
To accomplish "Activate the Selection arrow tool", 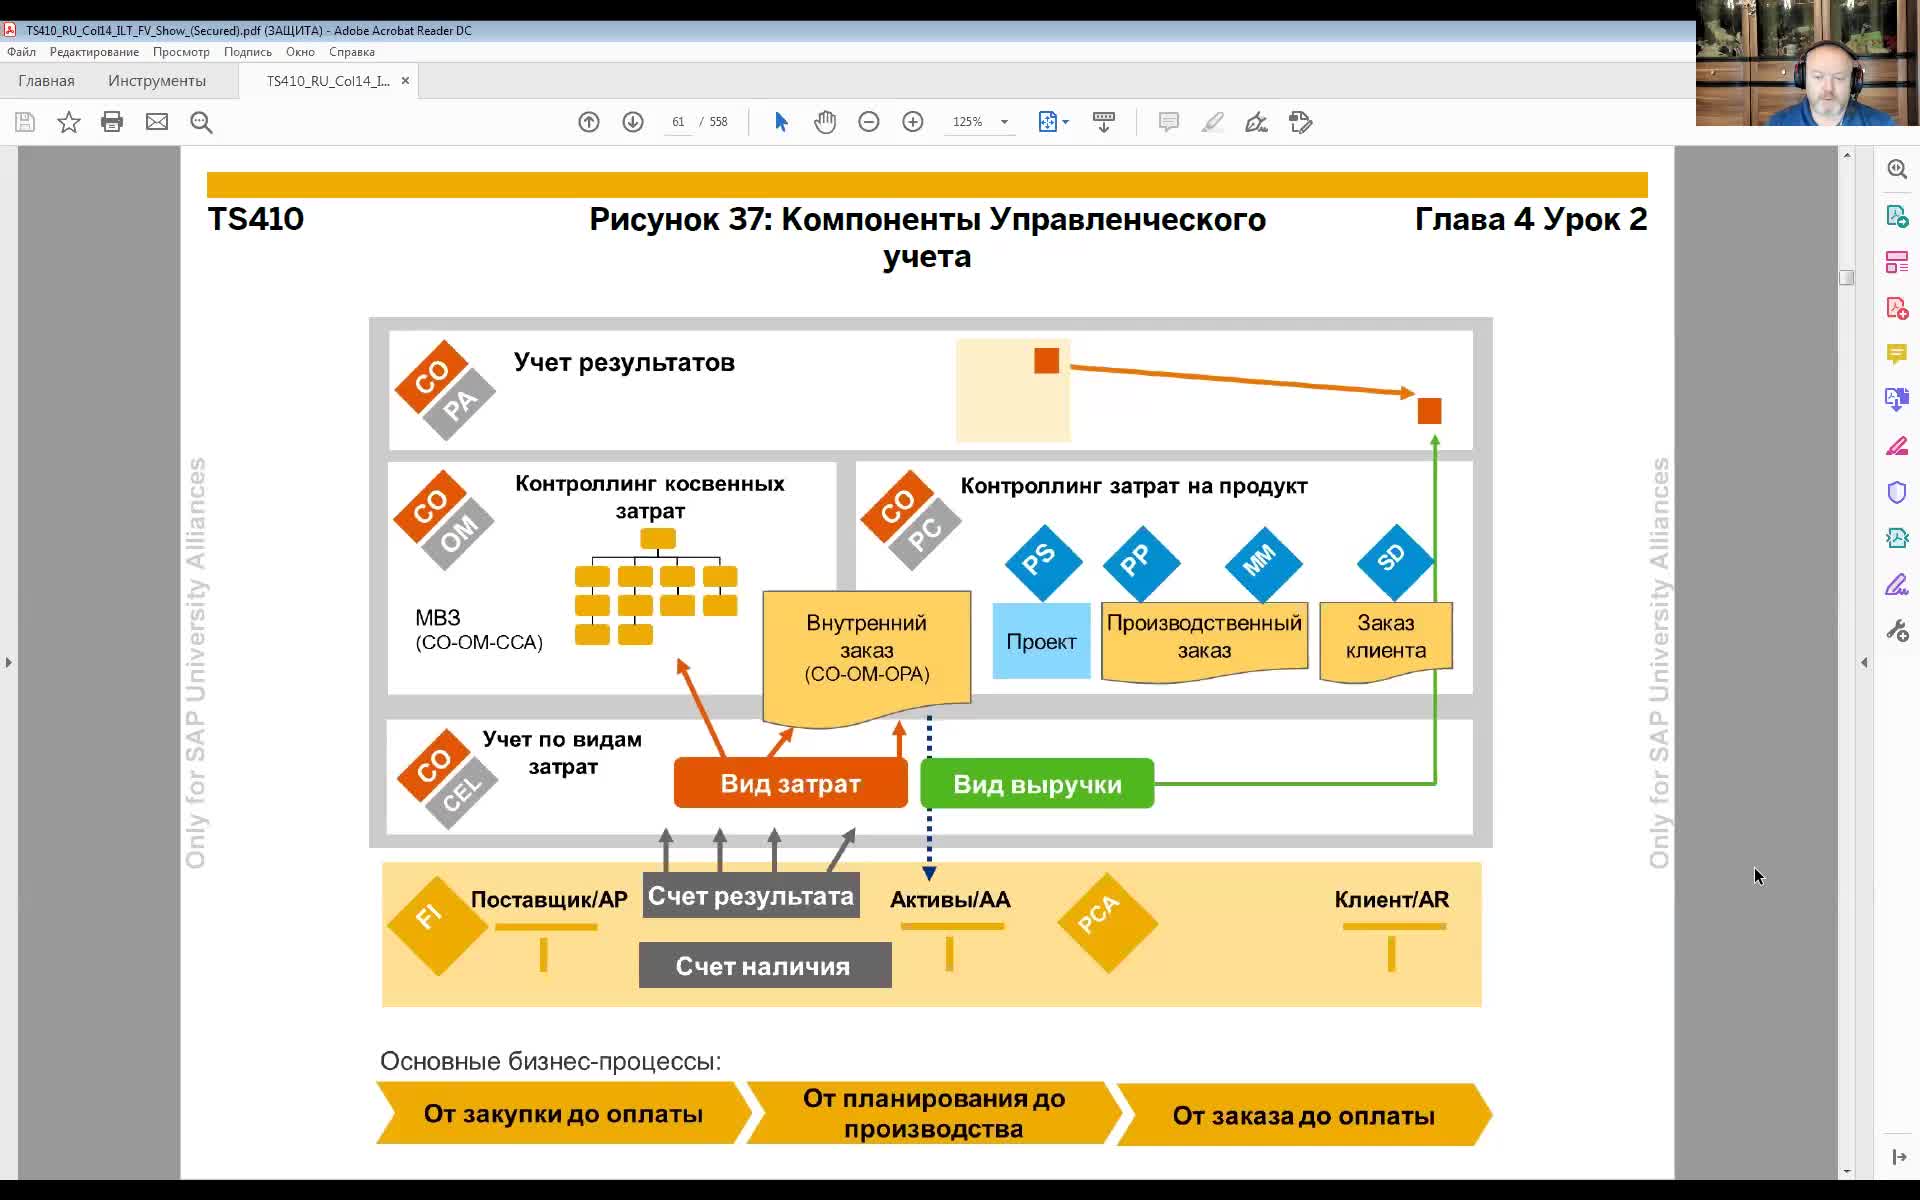I will click(781, 122).
